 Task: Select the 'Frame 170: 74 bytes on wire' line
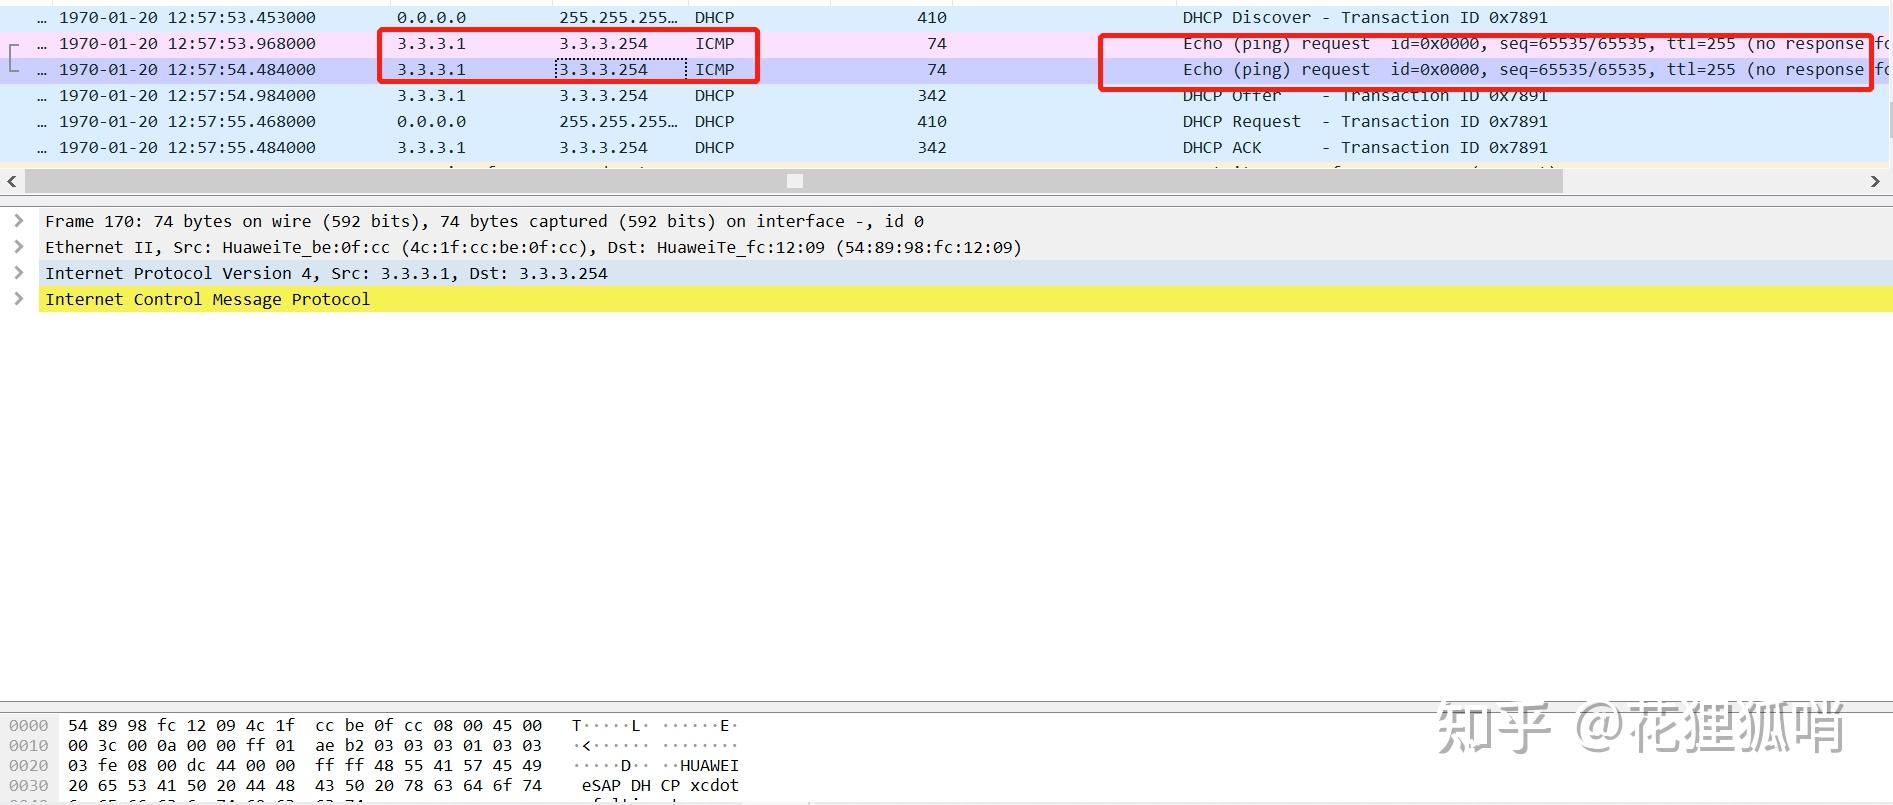(965, 221)
